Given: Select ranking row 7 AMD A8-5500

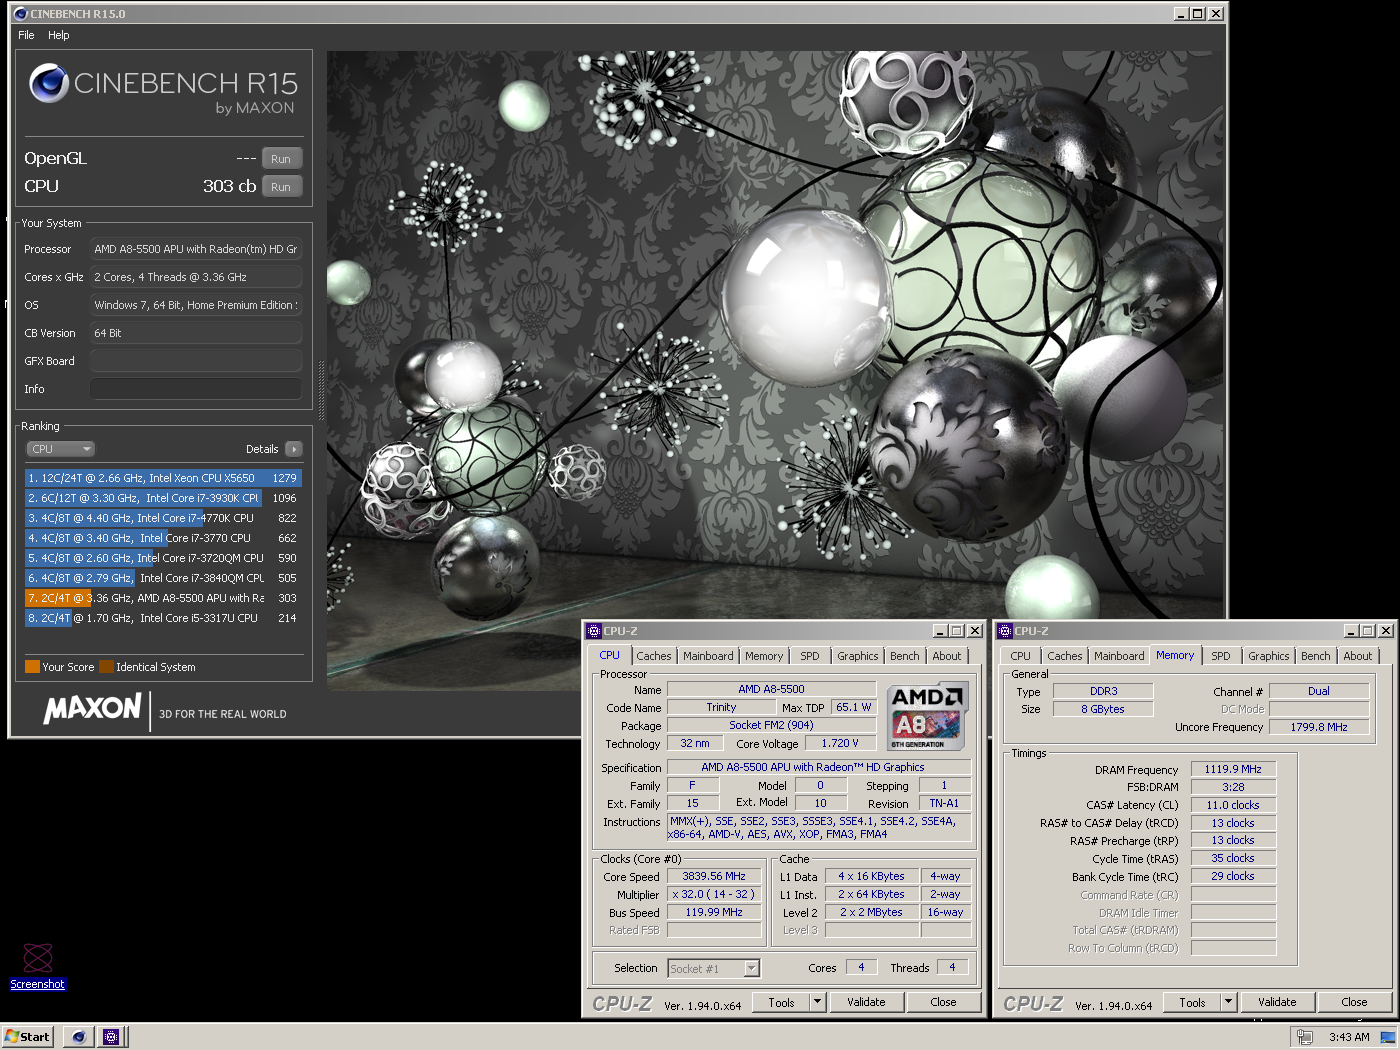Looking at the screenshot, I should (x=163, y=598).
